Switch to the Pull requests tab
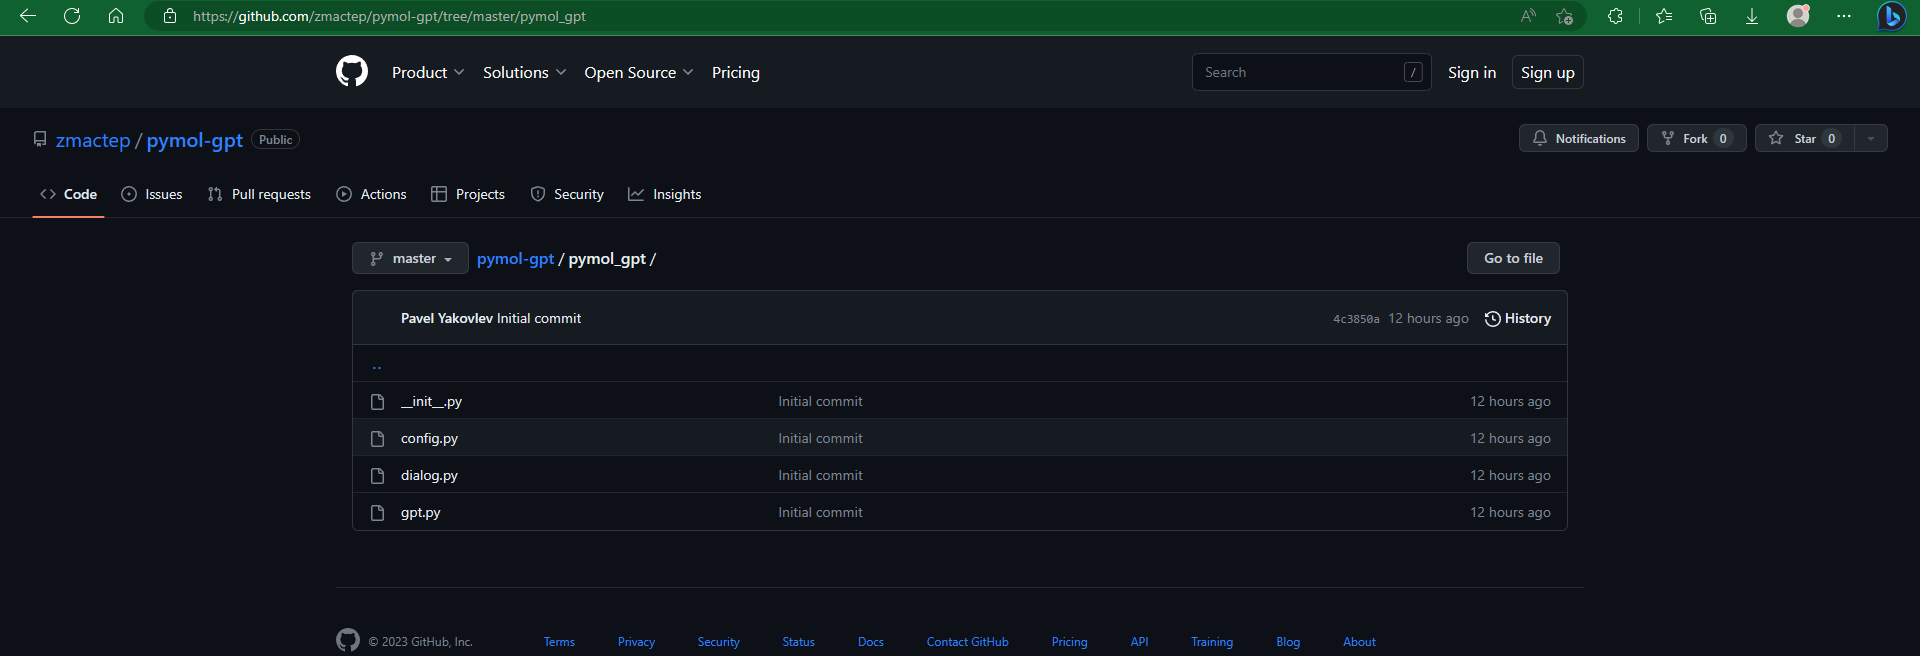 259,194
